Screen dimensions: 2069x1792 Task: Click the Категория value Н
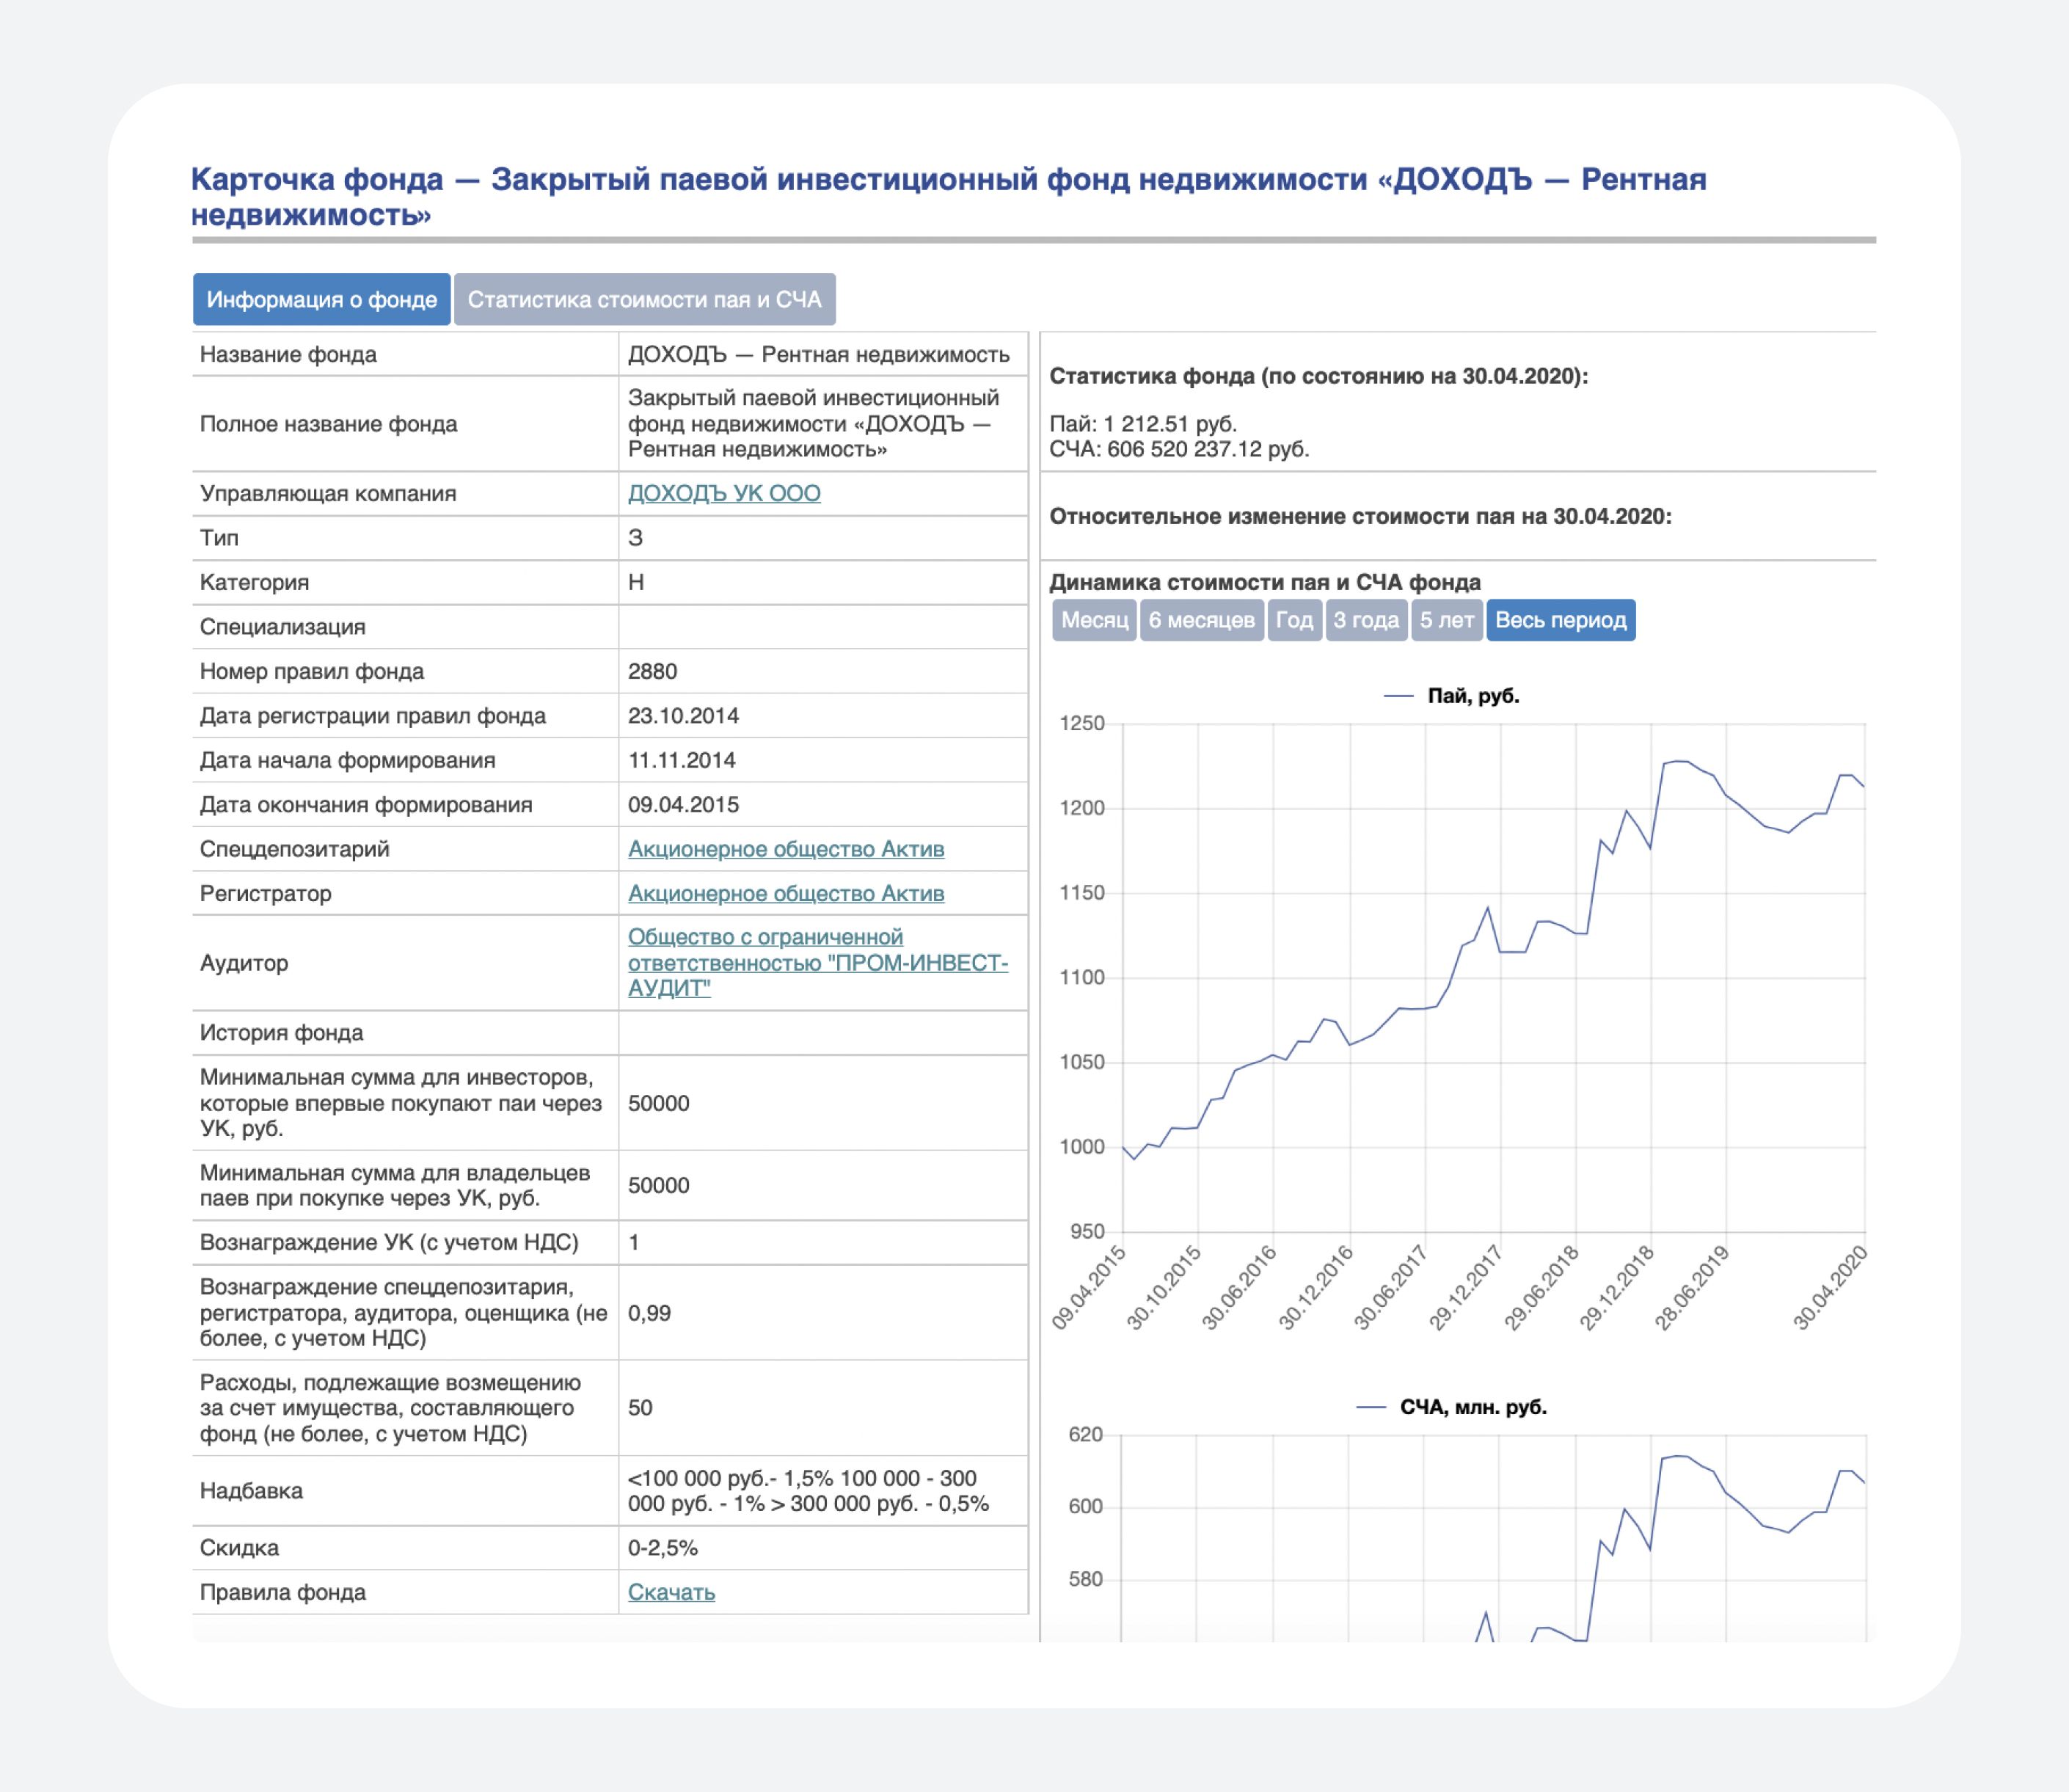(636, 582)
